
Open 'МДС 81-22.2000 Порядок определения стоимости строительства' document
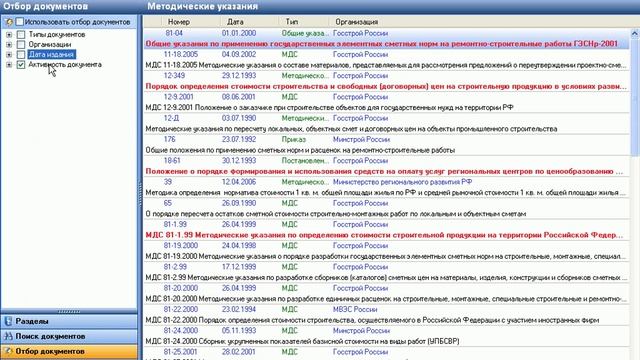click(372, 320)
